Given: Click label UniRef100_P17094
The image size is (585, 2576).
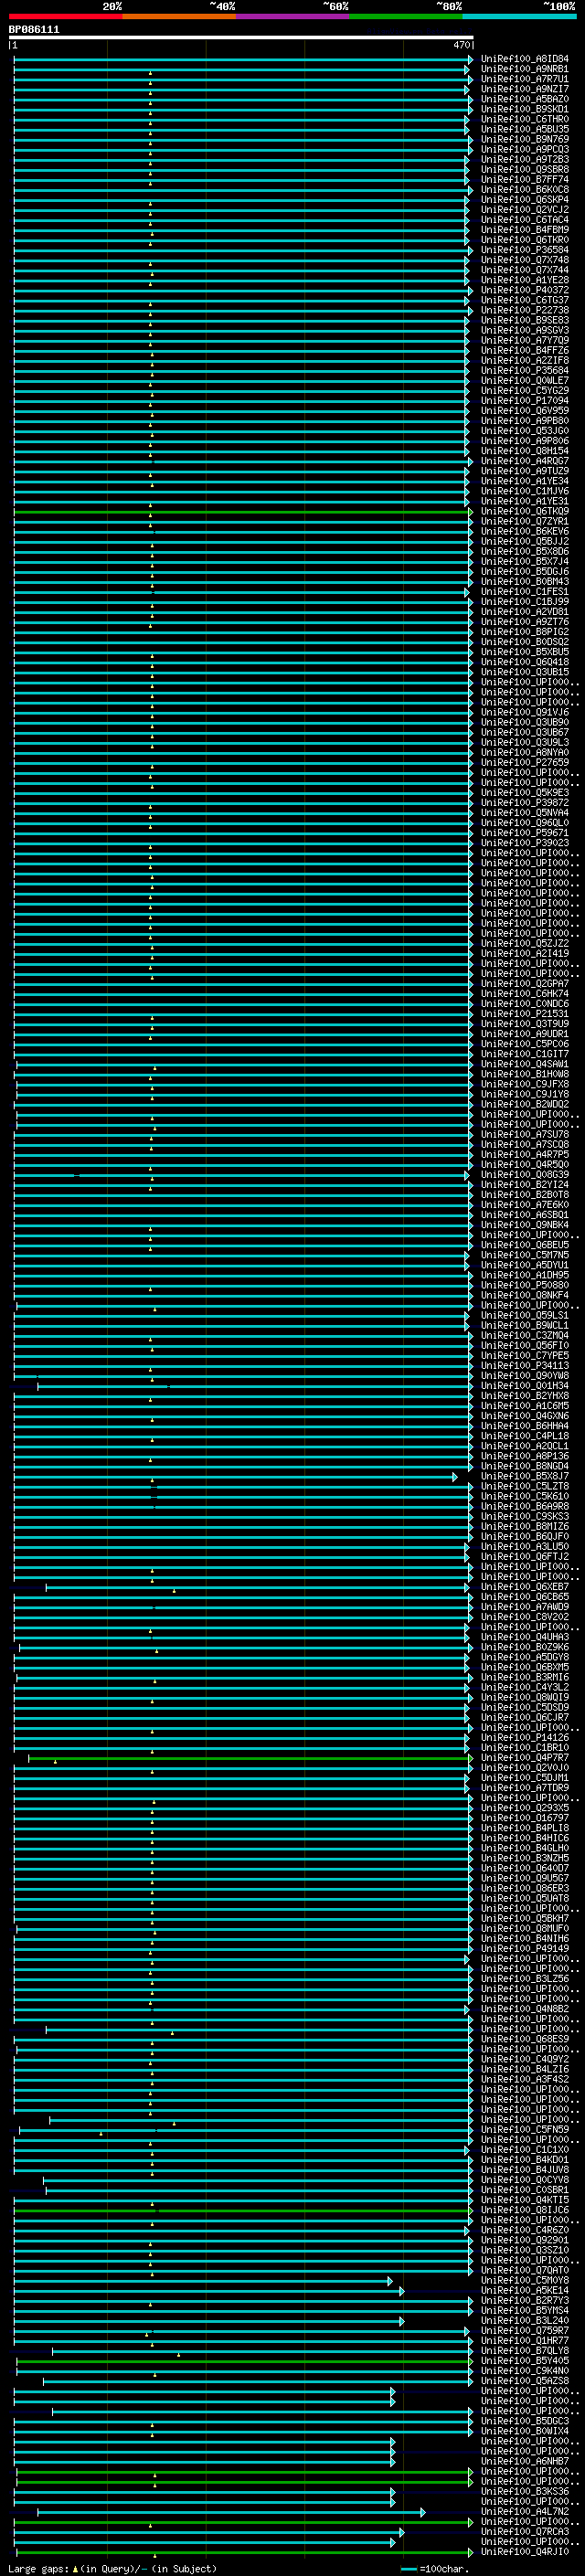Looking at the screenshot, I should [525, 400].
